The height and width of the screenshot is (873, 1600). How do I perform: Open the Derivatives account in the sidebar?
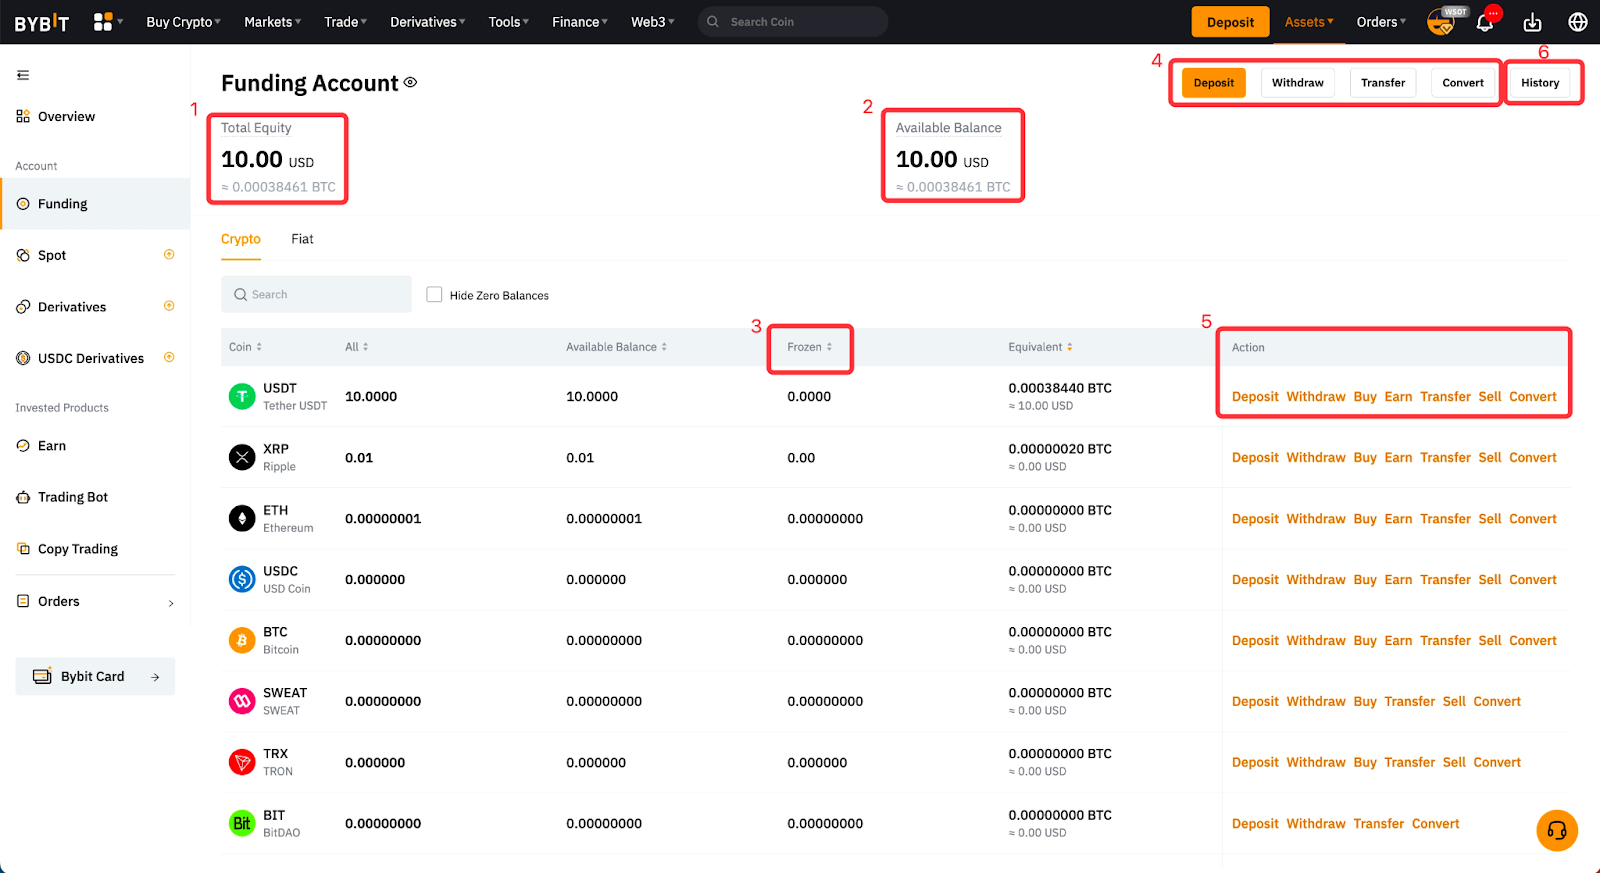click(95, 307)
